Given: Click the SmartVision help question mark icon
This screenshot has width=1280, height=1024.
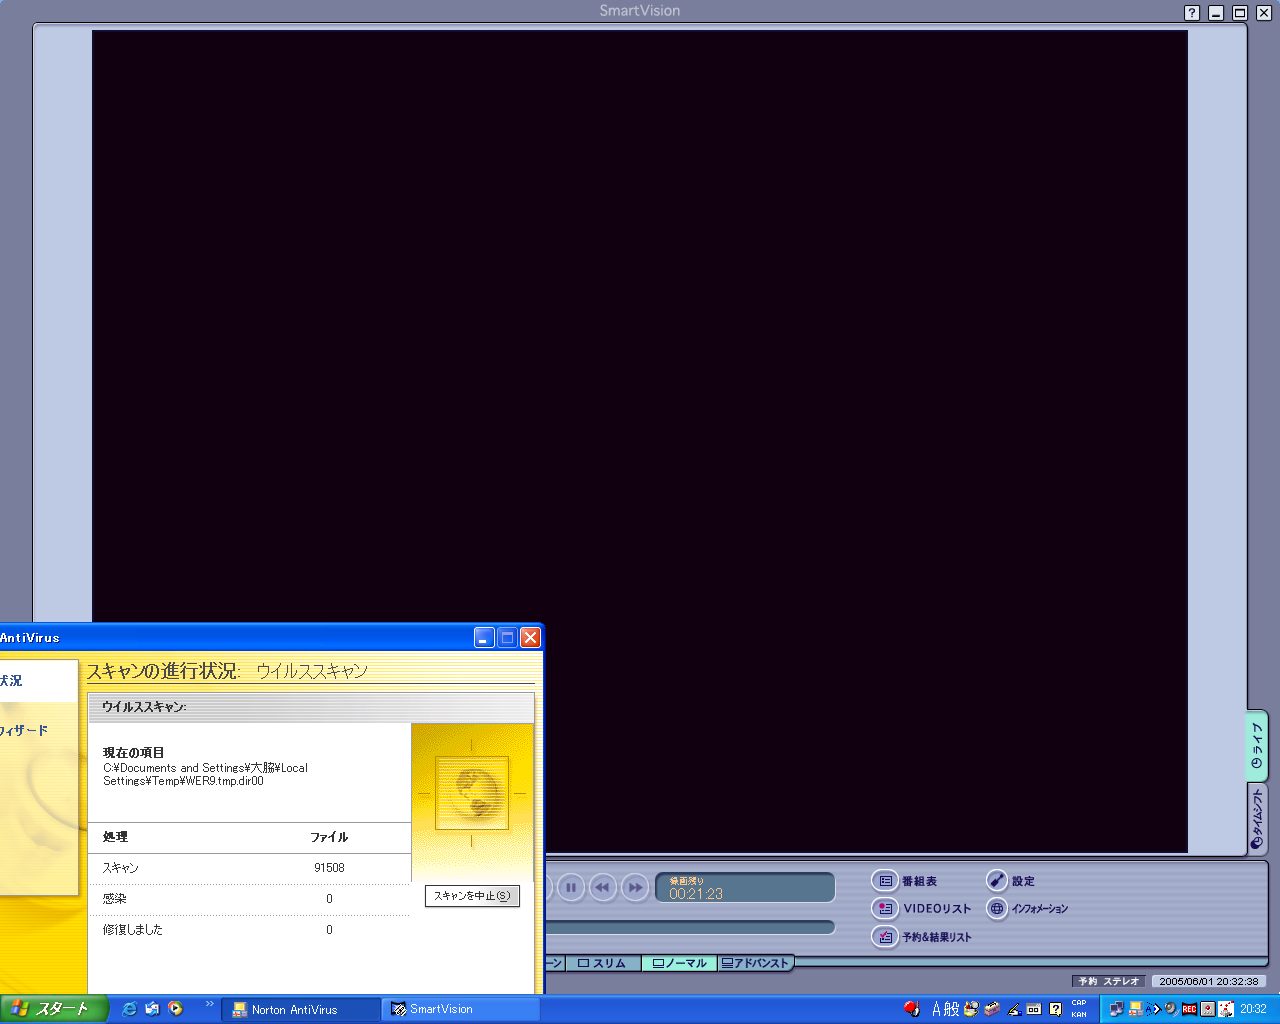Looking at the screenshot, I should point(1192,13).
